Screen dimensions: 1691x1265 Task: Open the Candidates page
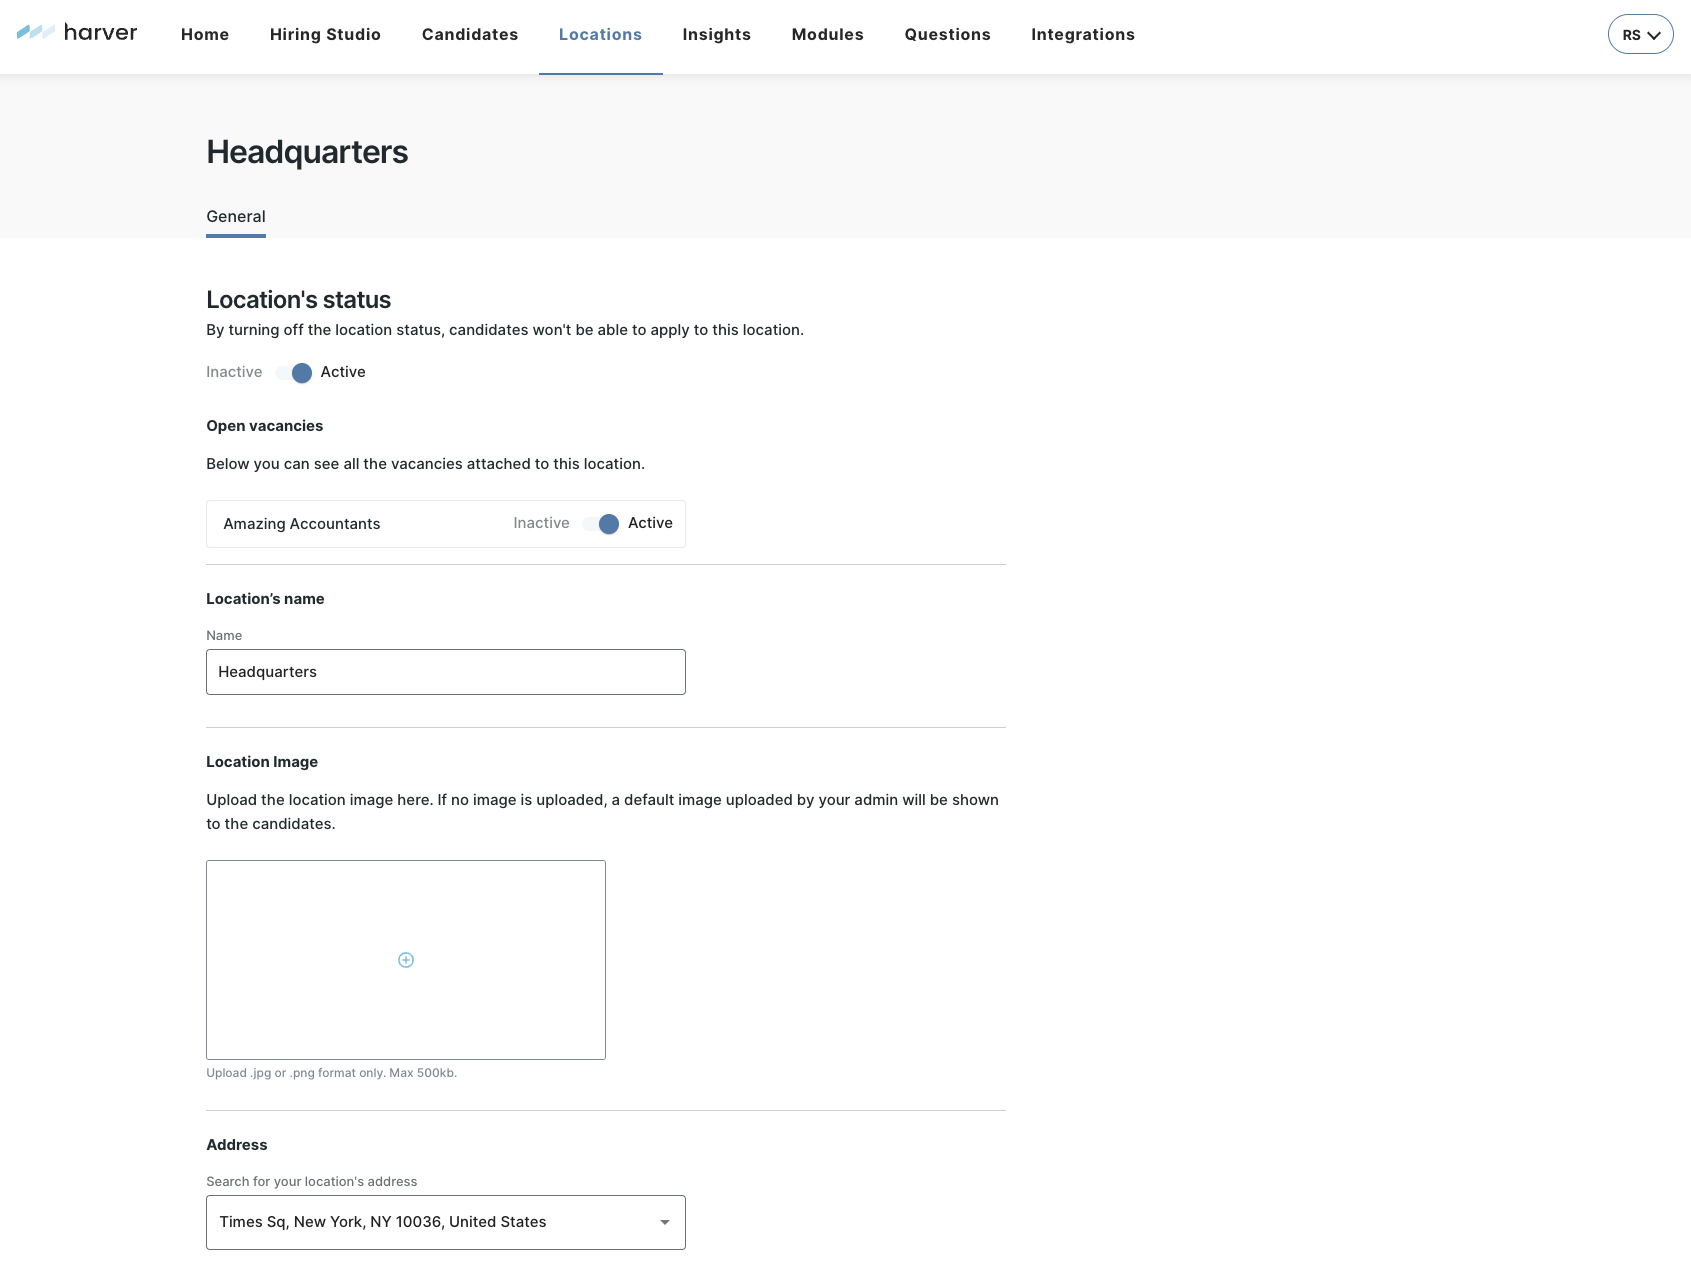(470, 35)
